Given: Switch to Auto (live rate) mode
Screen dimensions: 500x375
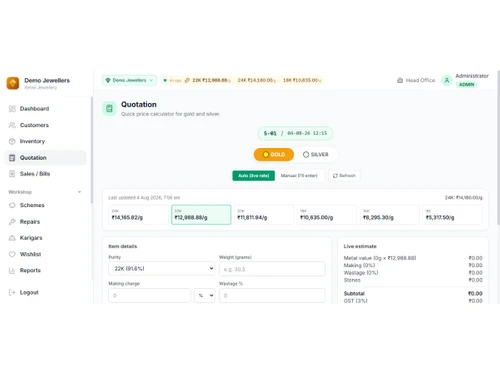Looking at the screenshot, I should pos(254,175).
